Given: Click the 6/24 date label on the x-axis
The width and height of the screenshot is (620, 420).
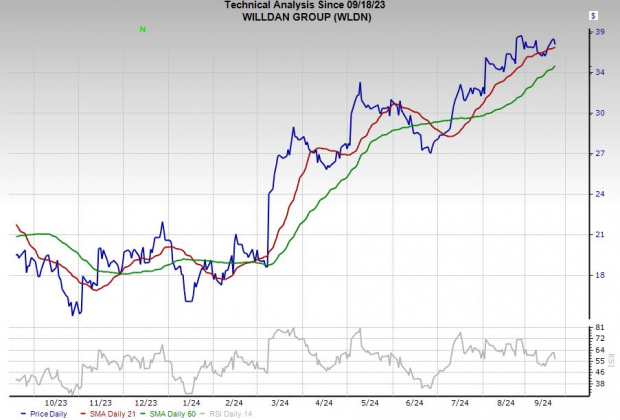Looking at the screenshot, I should pos(414,400).
